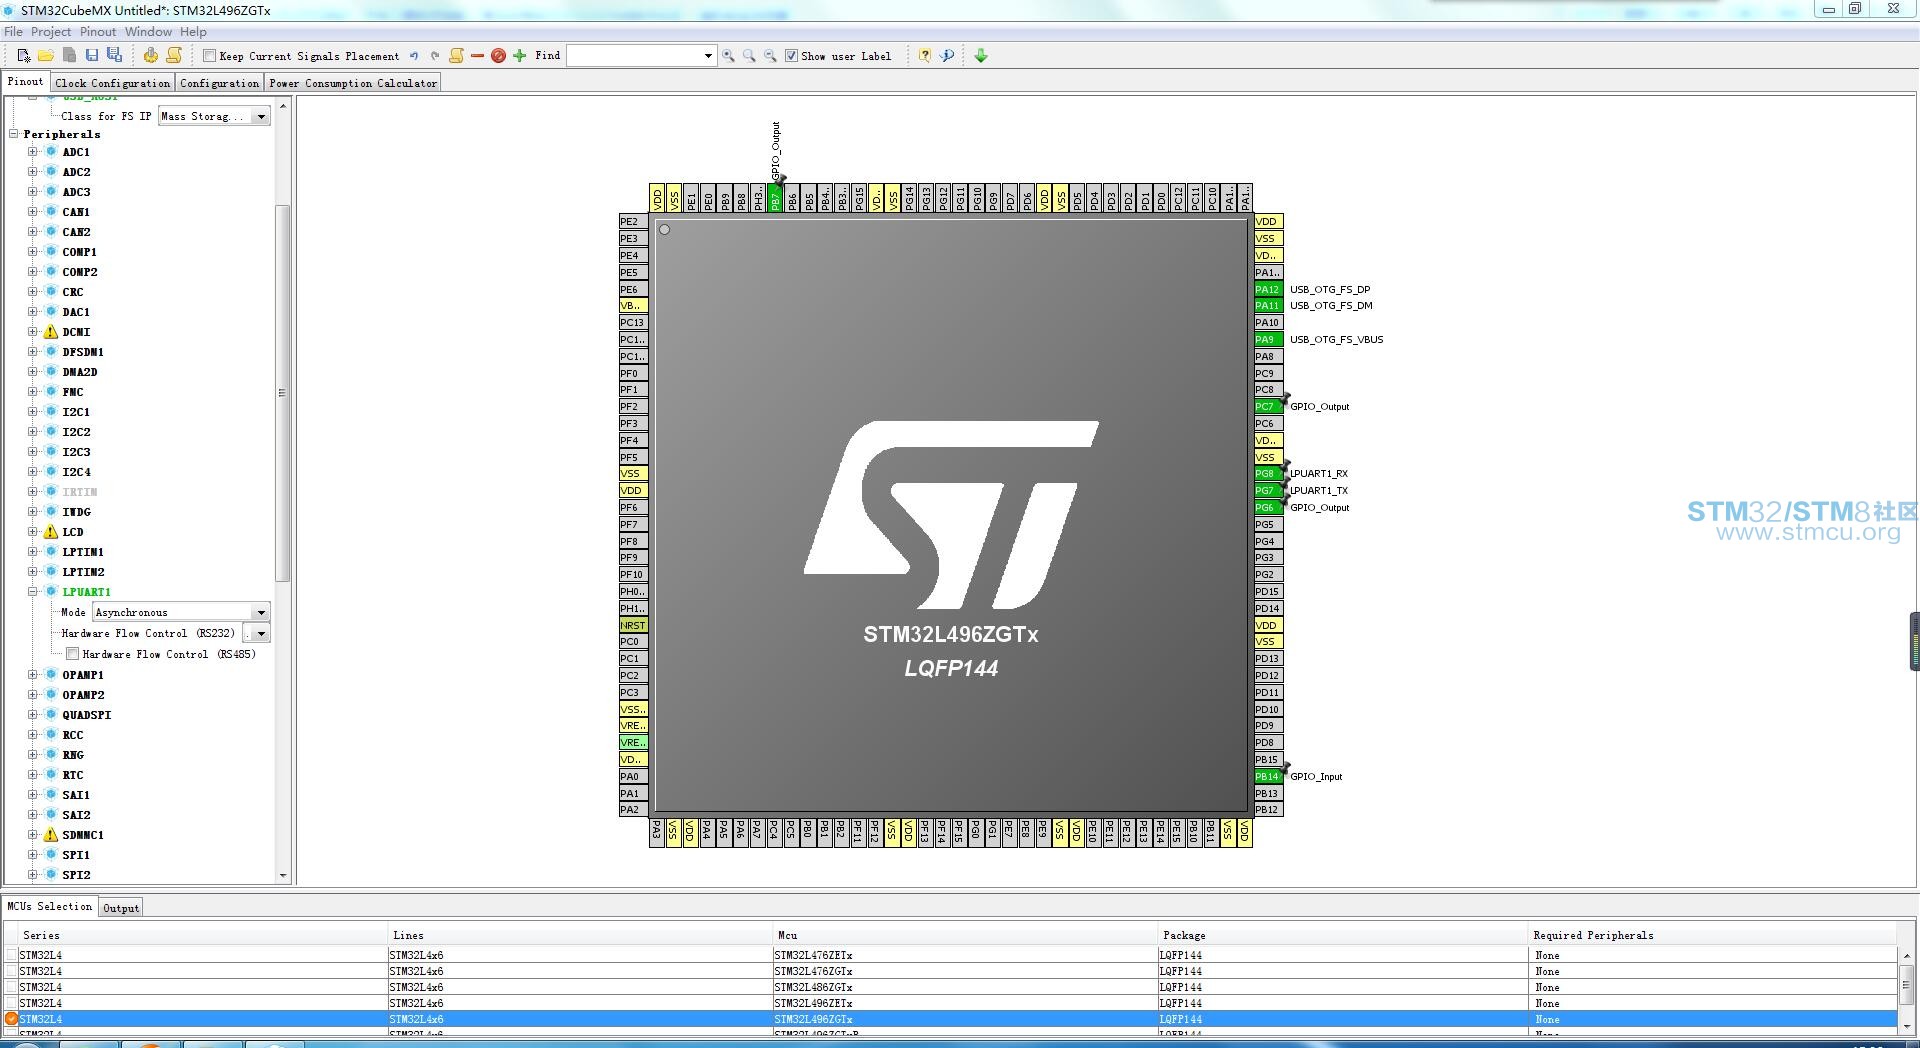Click the red minus toolbar icon

[x=477, y=56]
